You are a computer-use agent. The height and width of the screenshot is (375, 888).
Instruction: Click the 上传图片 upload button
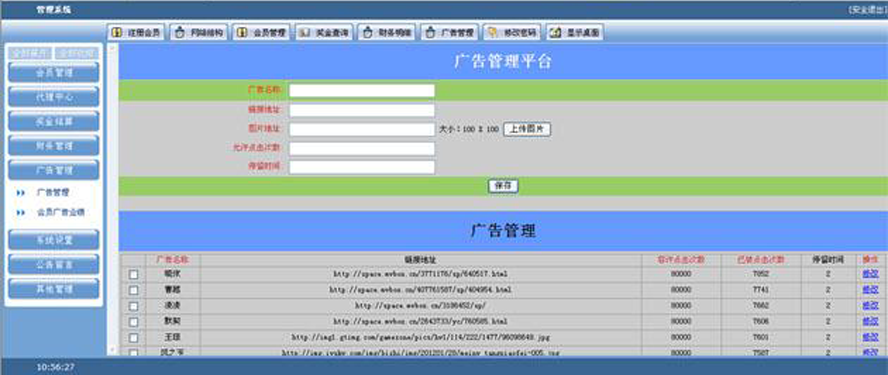point(527,129)
